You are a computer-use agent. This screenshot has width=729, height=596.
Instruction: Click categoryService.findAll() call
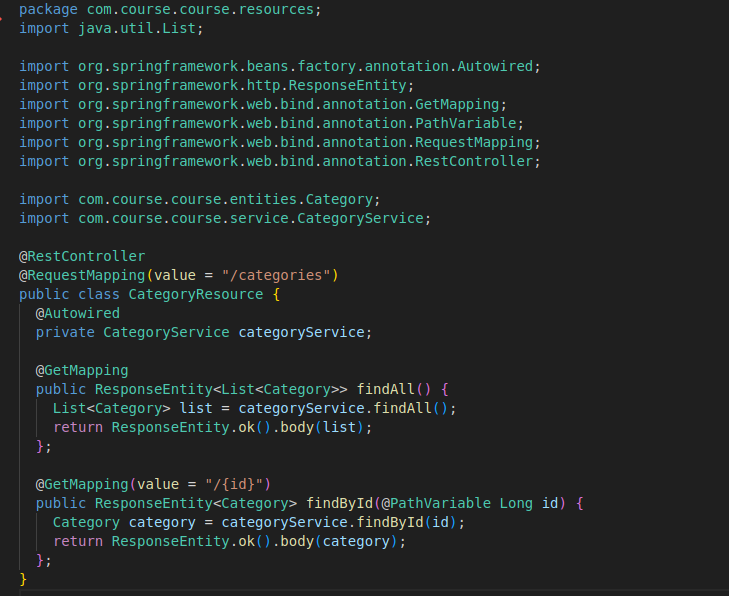click(x=343, y=408)
